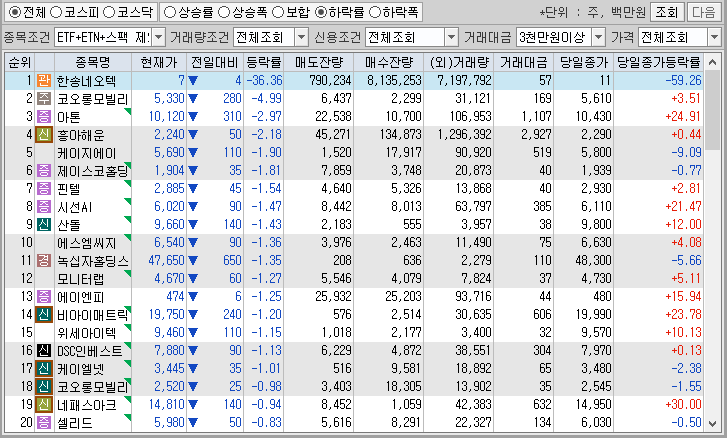Select stock name 에스엠씨지

click(x=86, y=243)
